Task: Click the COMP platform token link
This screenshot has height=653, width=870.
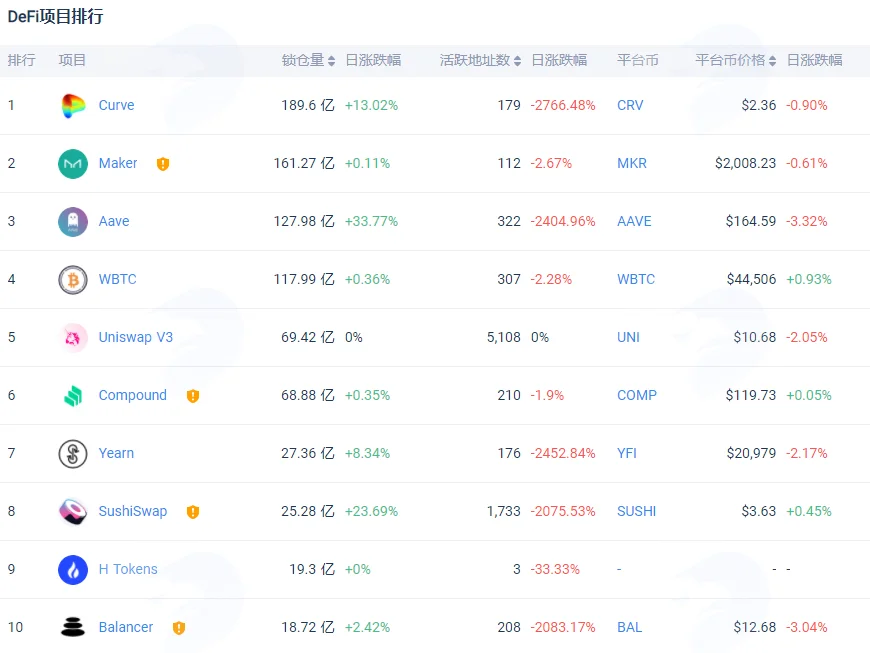Action: 637,395
